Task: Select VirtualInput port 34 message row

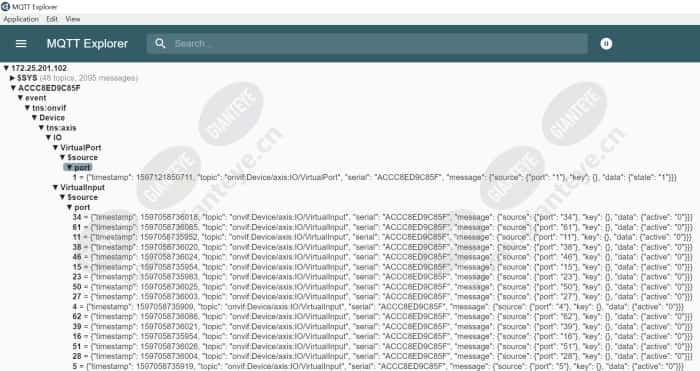Action: point(383,217)
